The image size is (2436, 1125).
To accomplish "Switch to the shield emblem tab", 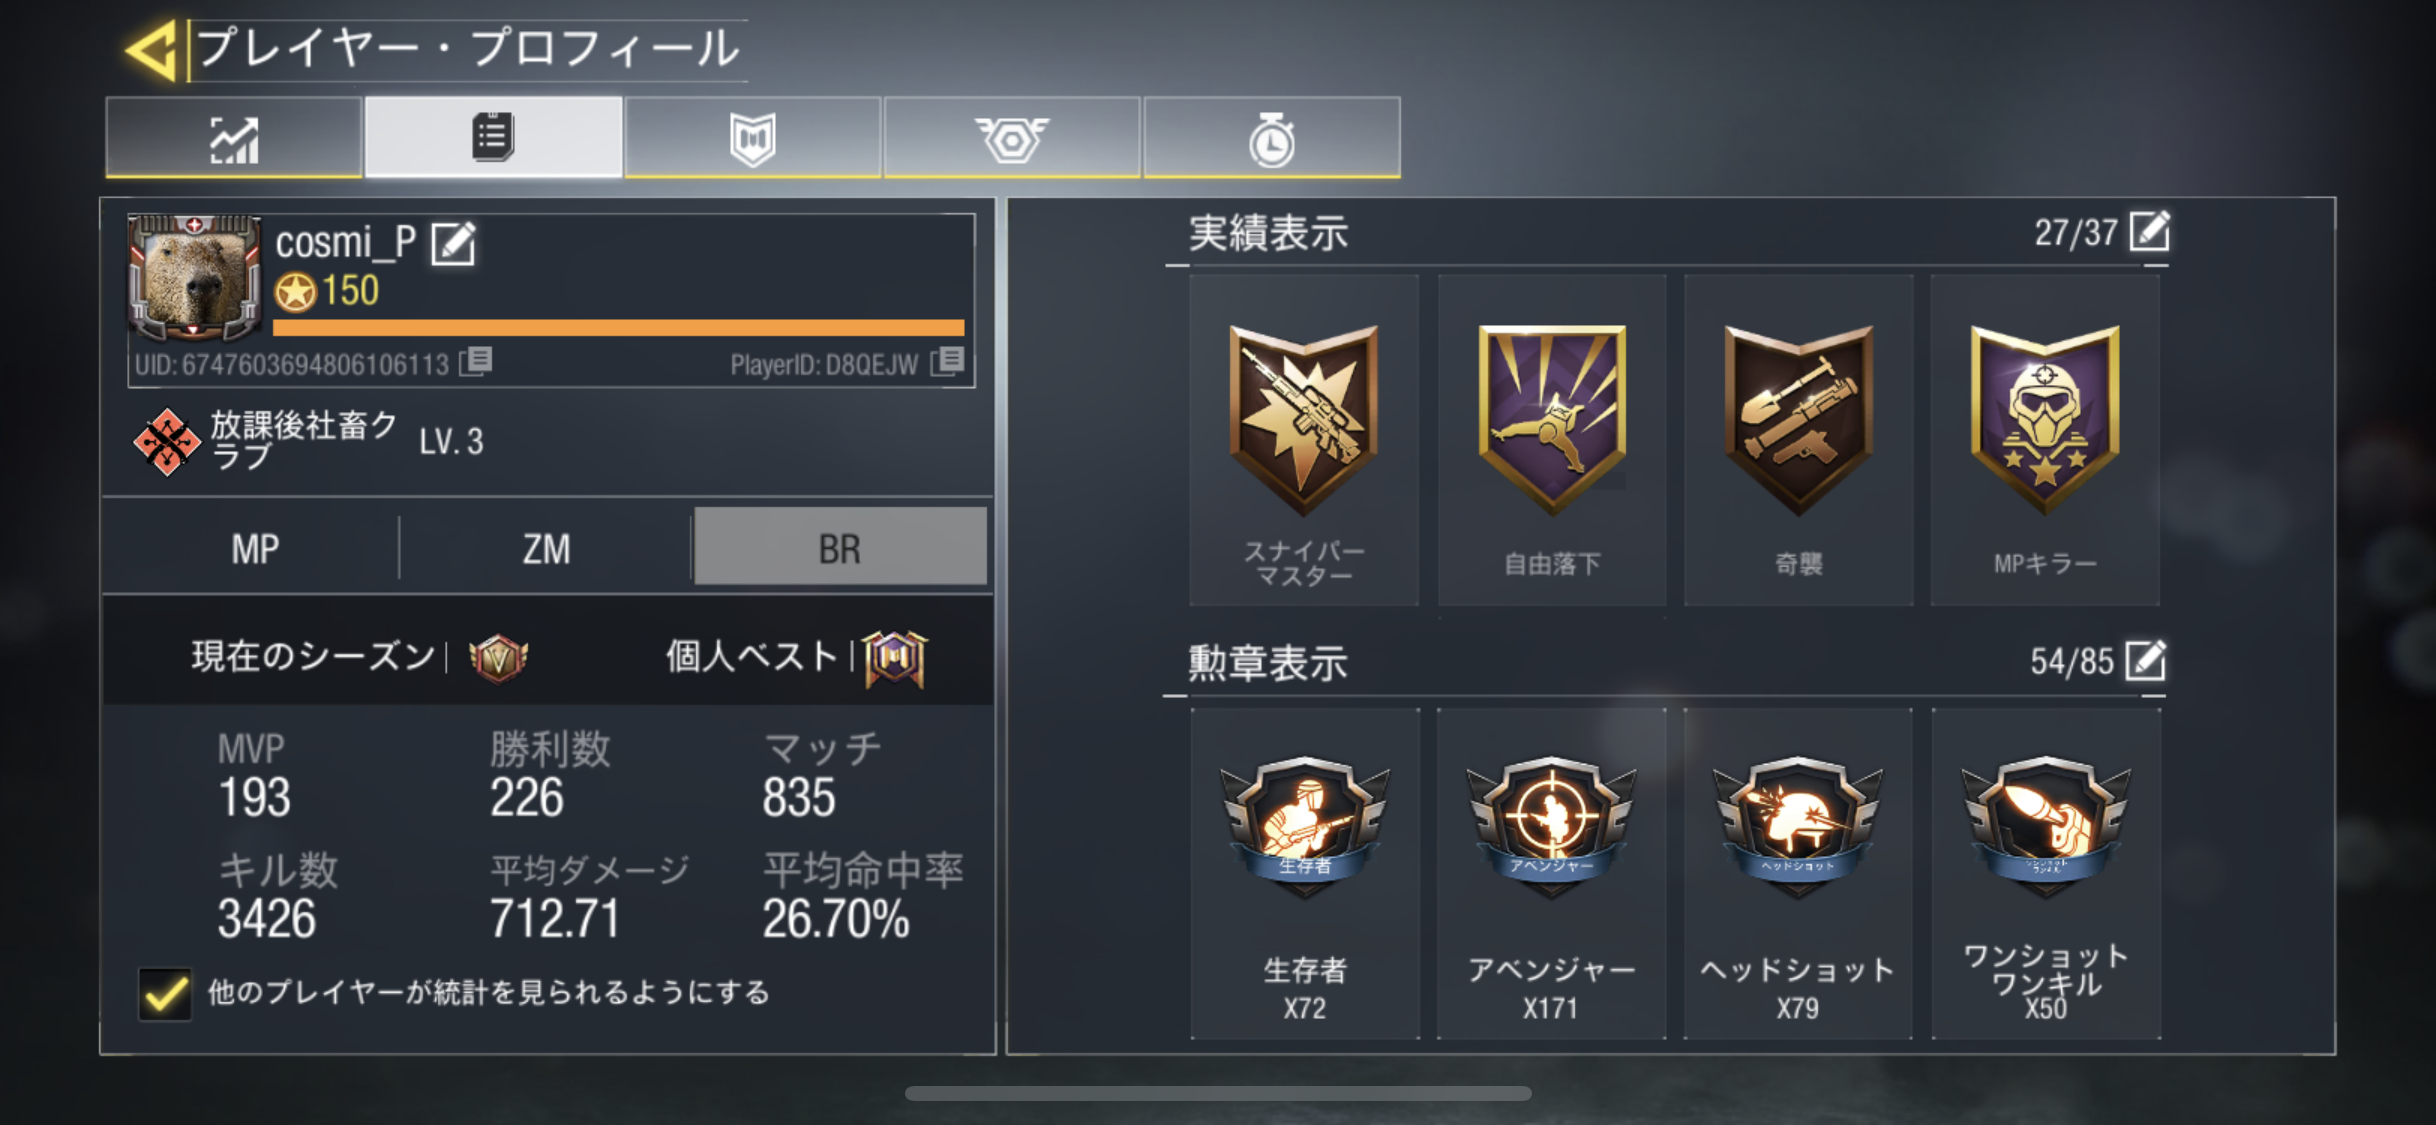I will pyautogui.click(x=753, y=138).
